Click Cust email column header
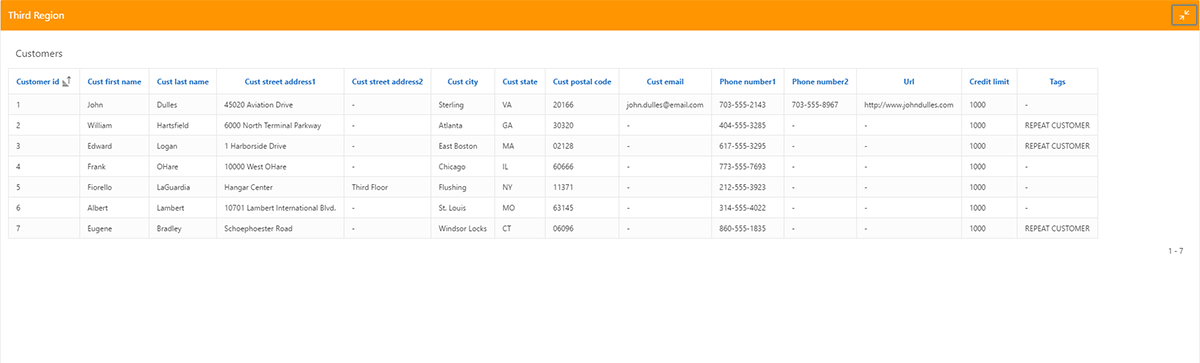Image resolution: width=1200 pixels, height=363 pixels. pos(665,82)
